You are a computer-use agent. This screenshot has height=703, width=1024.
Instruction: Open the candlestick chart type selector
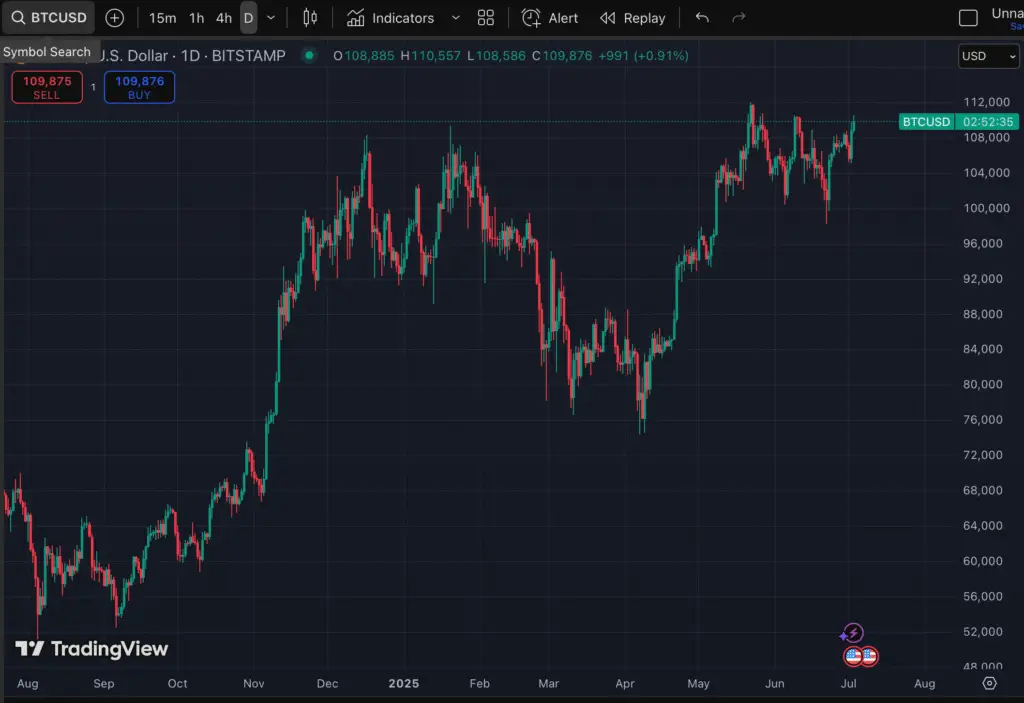pyautogui.click(x=310, y=18)
